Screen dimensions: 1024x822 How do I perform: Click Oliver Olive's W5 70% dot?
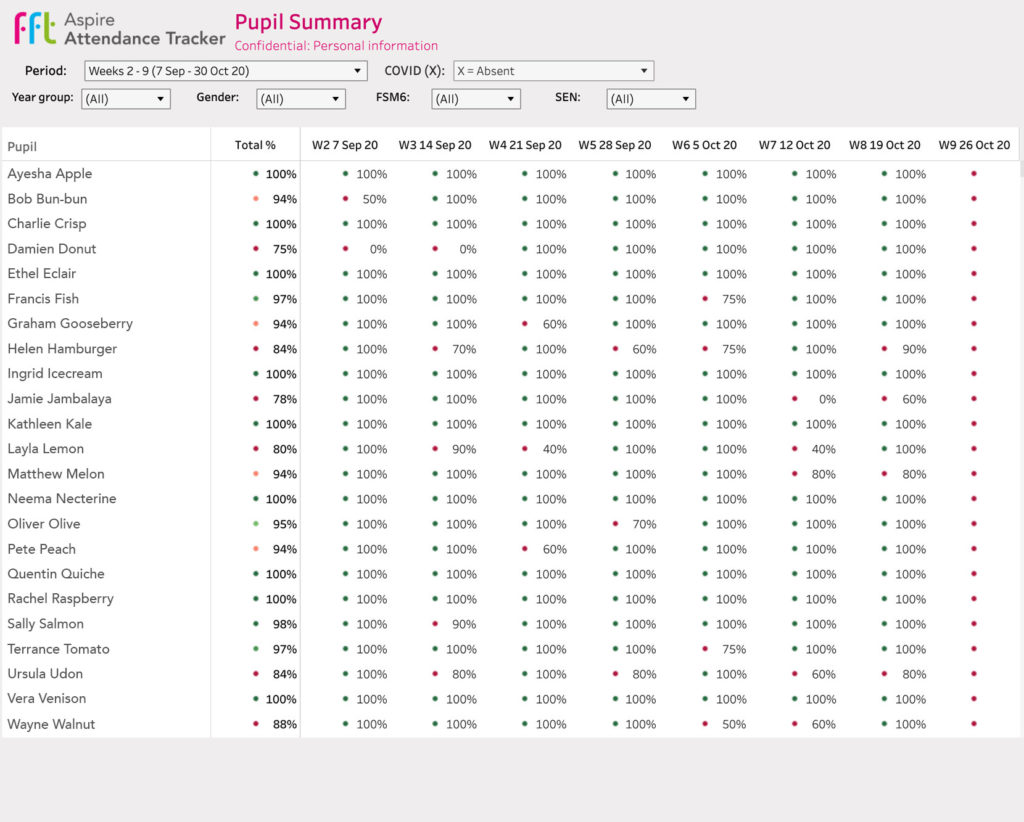coord(615,524)
